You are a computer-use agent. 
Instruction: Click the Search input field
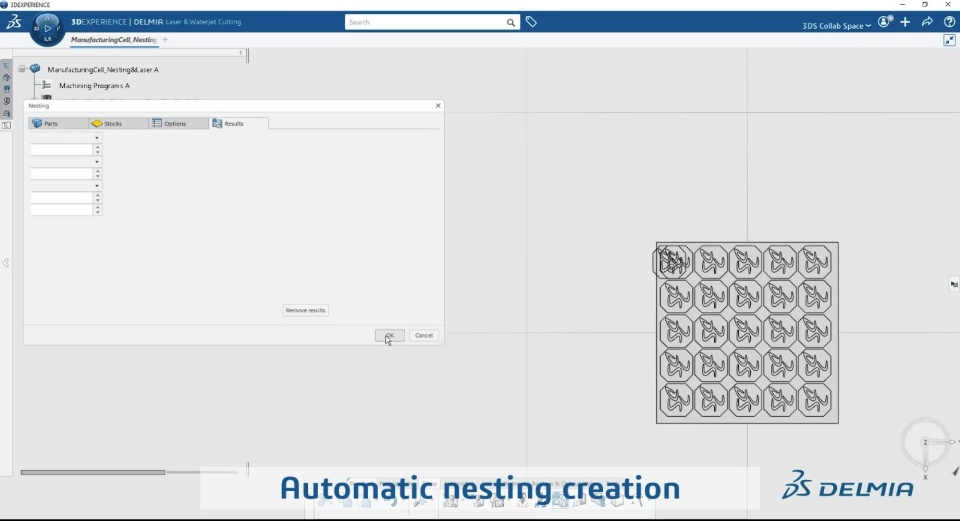[426, 23]
